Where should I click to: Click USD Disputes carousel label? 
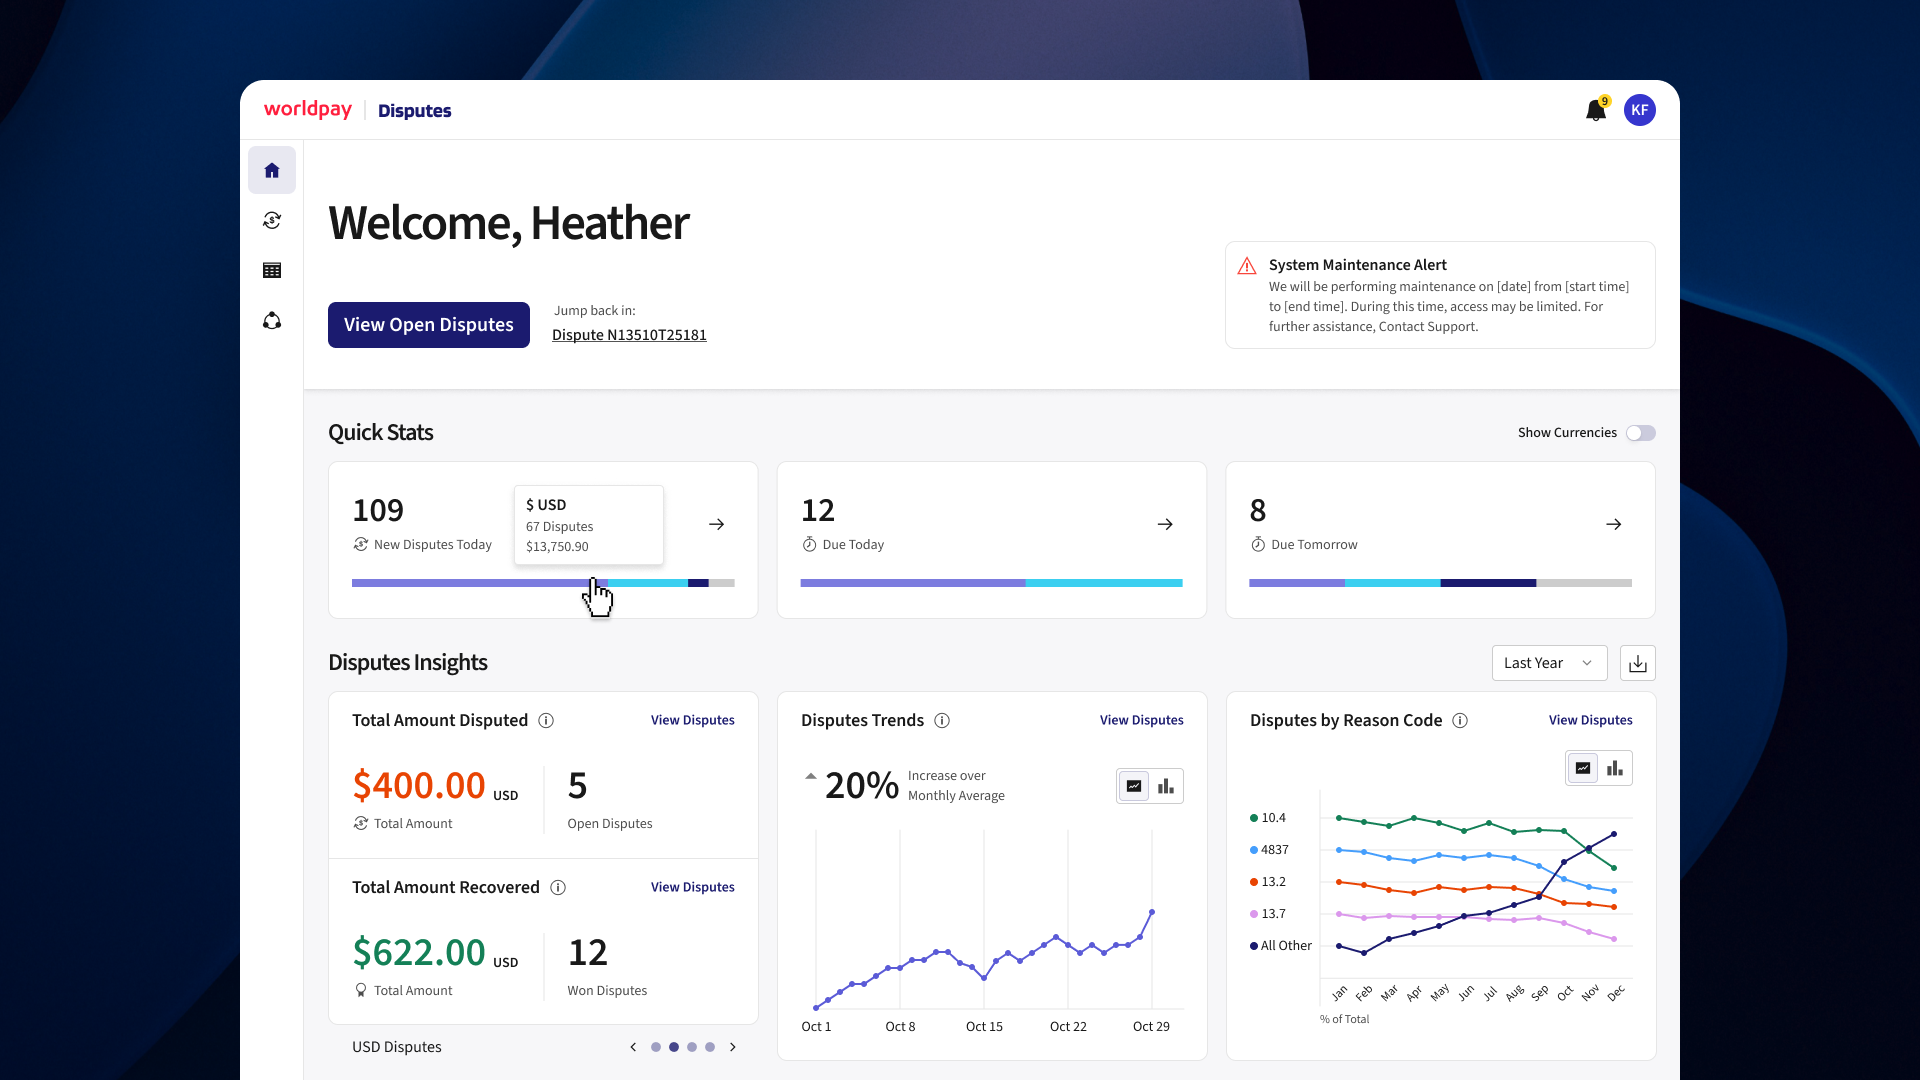click(x=397, y=1047)
